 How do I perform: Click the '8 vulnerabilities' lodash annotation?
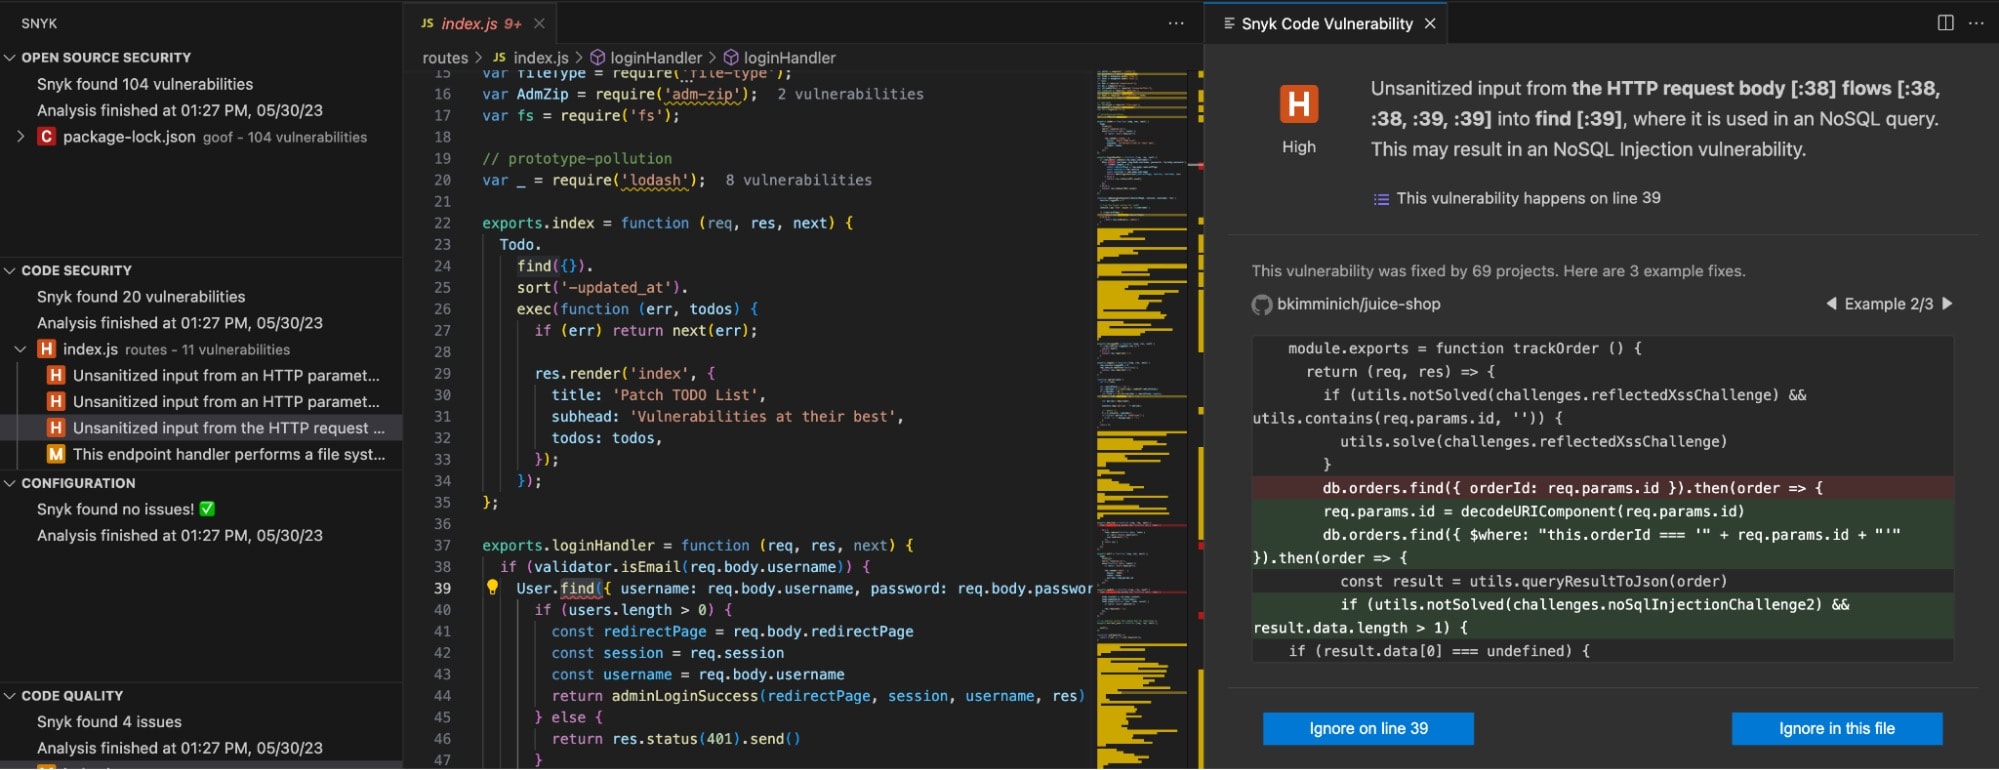pos(798,180)
